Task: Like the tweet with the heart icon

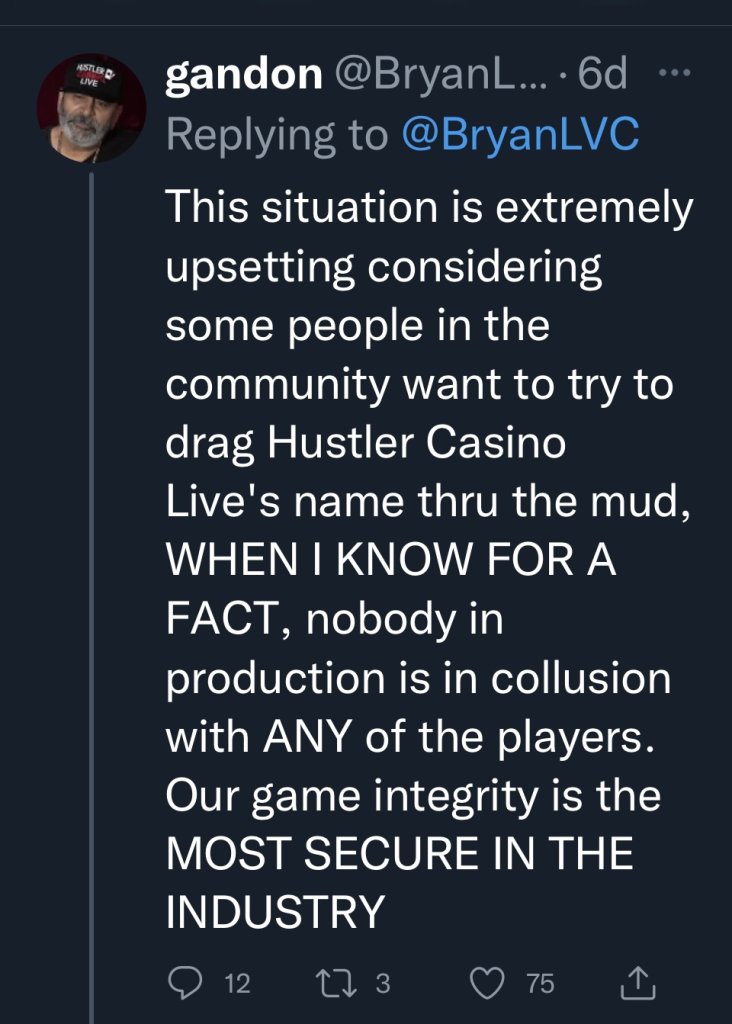Action: [x=488, y=984]
